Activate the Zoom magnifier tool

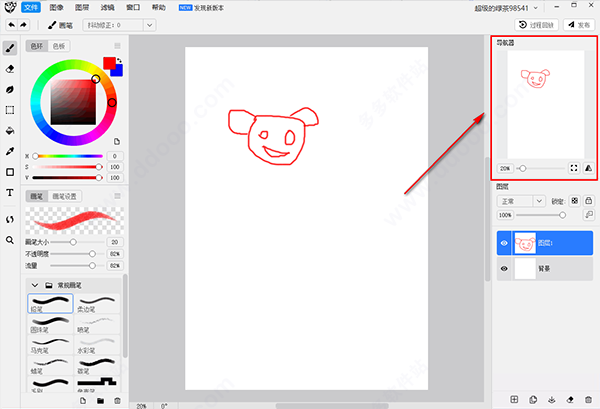10,240
